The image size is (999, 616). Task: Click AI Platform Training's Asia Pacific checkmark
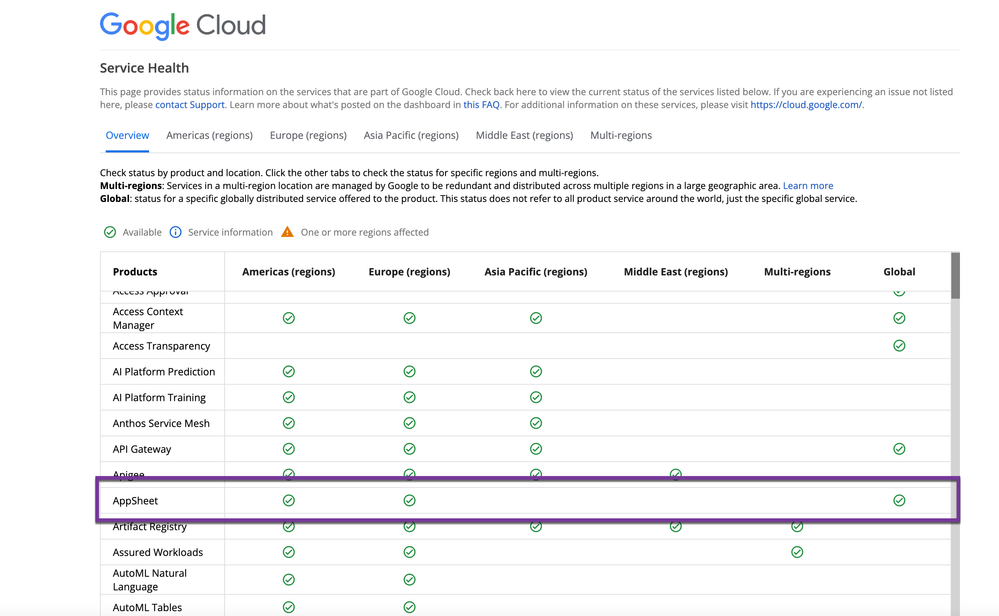[536, 398]
